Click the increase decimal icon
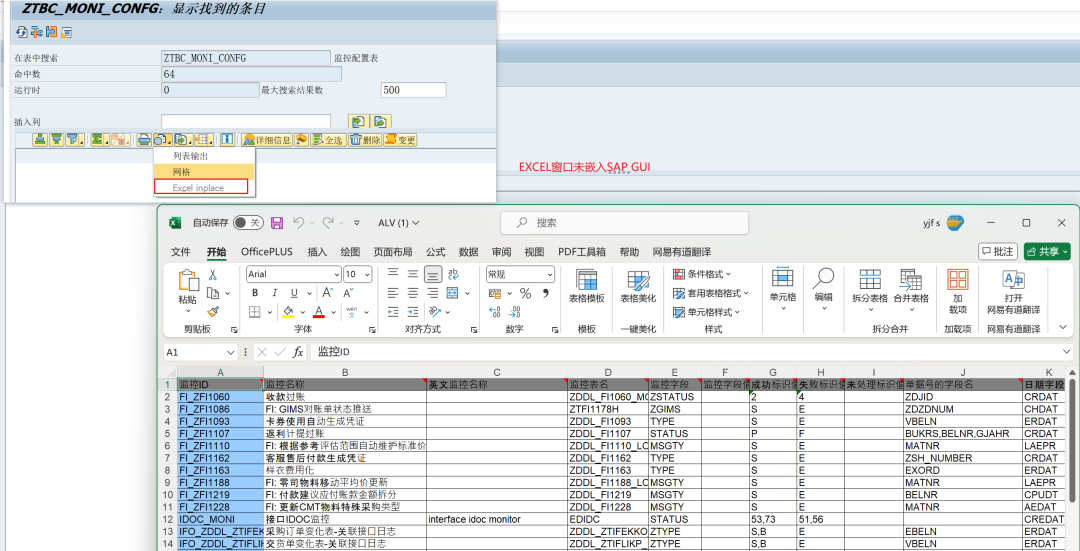Image resolution: width=1080 pixels, height=551 pixels. [x=495, y=312]
